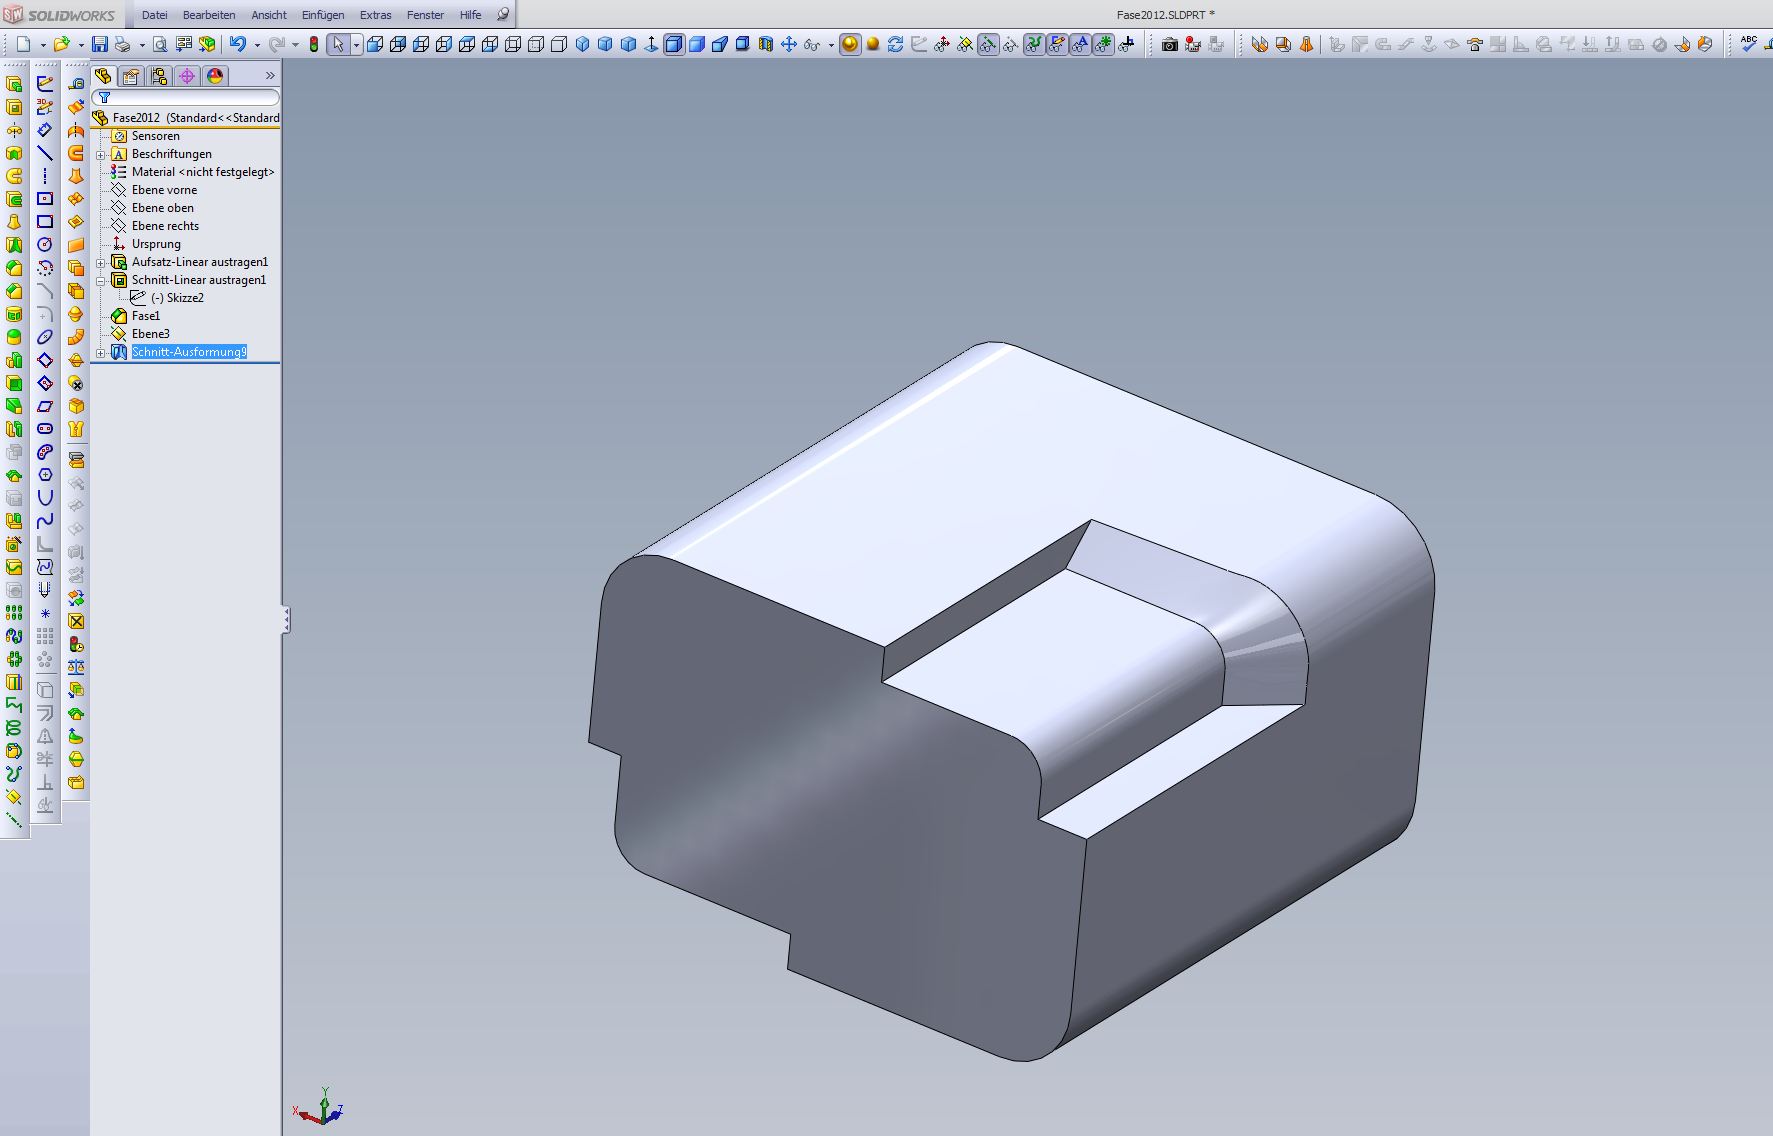
Task: Expand the Beschriftungen tree node
Action: click(x=101, y=155)
